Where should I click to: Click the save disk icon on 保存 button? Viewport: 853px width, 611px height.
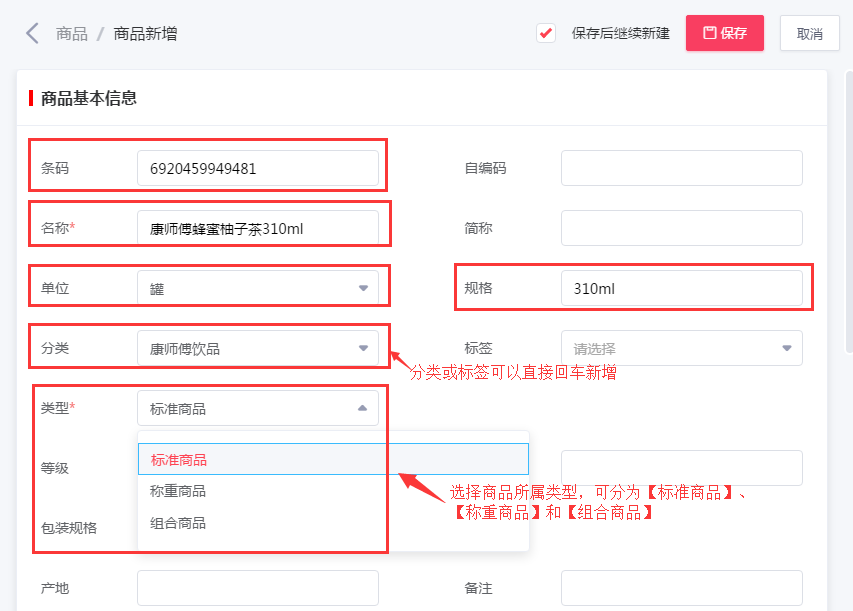[x=708, y=32]
